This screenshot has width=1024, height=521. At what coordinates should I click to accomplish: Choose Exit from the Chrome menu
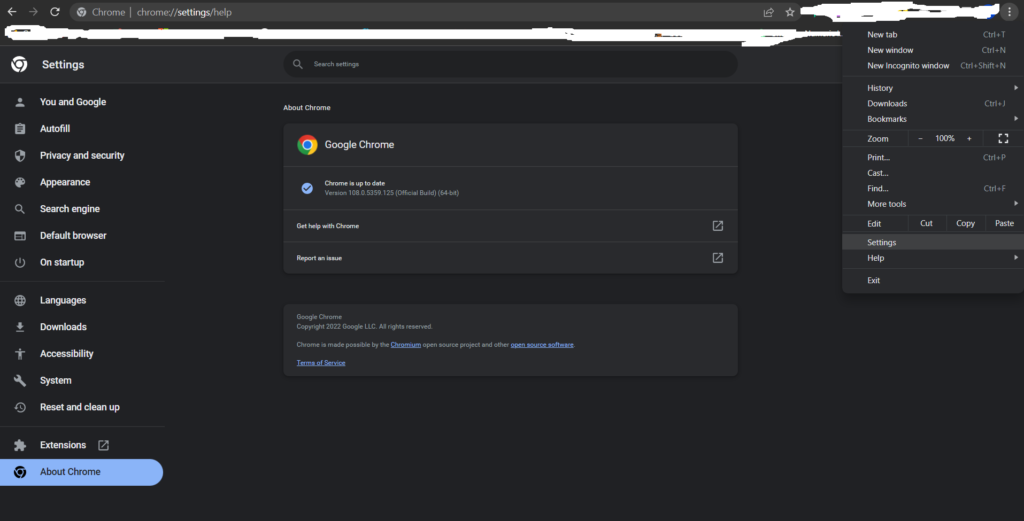933,280
